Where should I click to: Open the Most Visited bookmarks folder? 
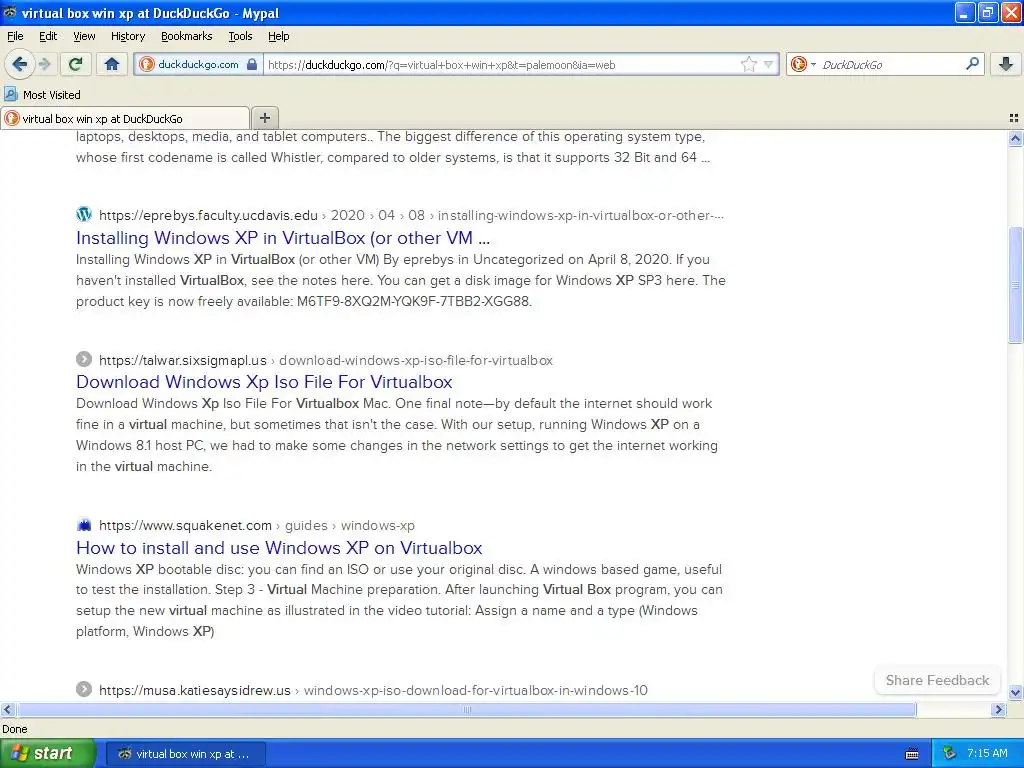pos(42,95)
